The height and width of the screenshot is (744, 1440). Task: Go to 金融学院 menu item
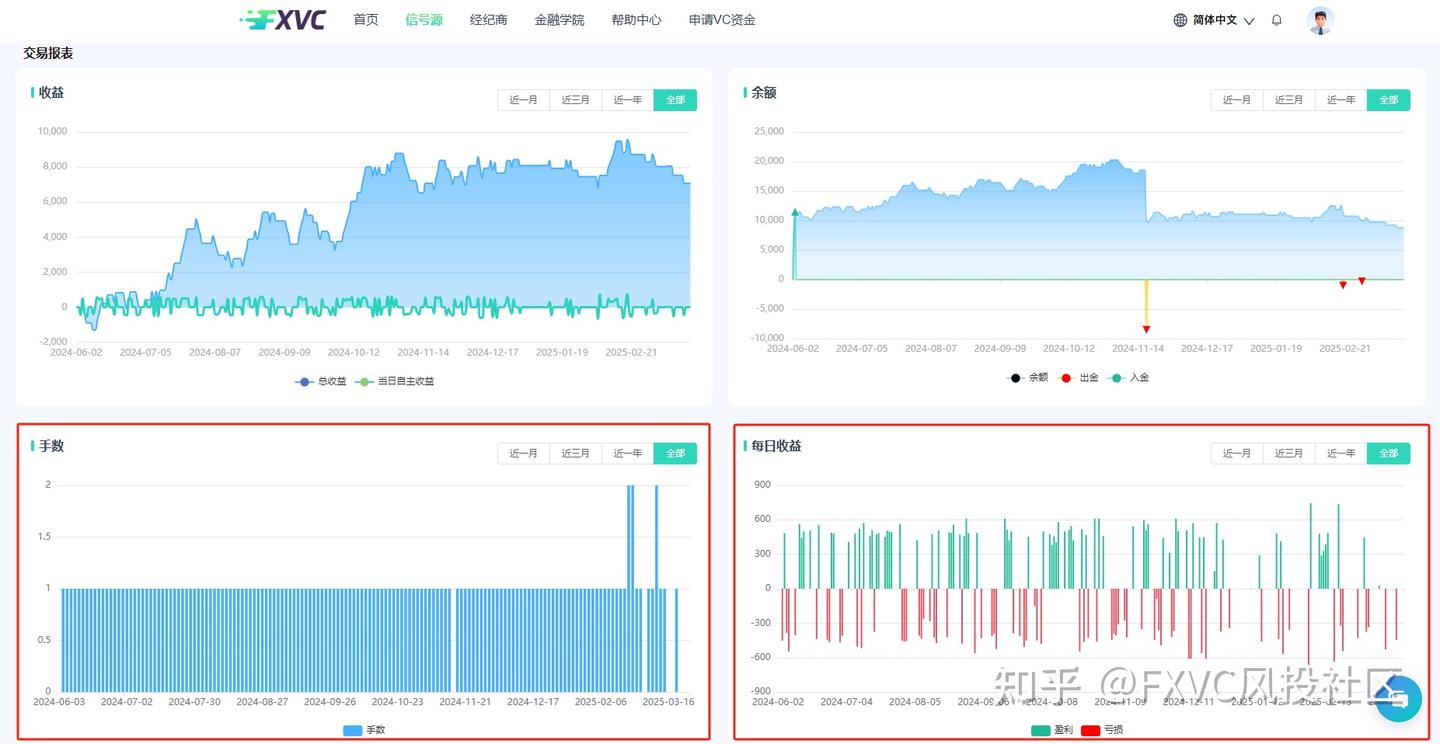[559, 20]
